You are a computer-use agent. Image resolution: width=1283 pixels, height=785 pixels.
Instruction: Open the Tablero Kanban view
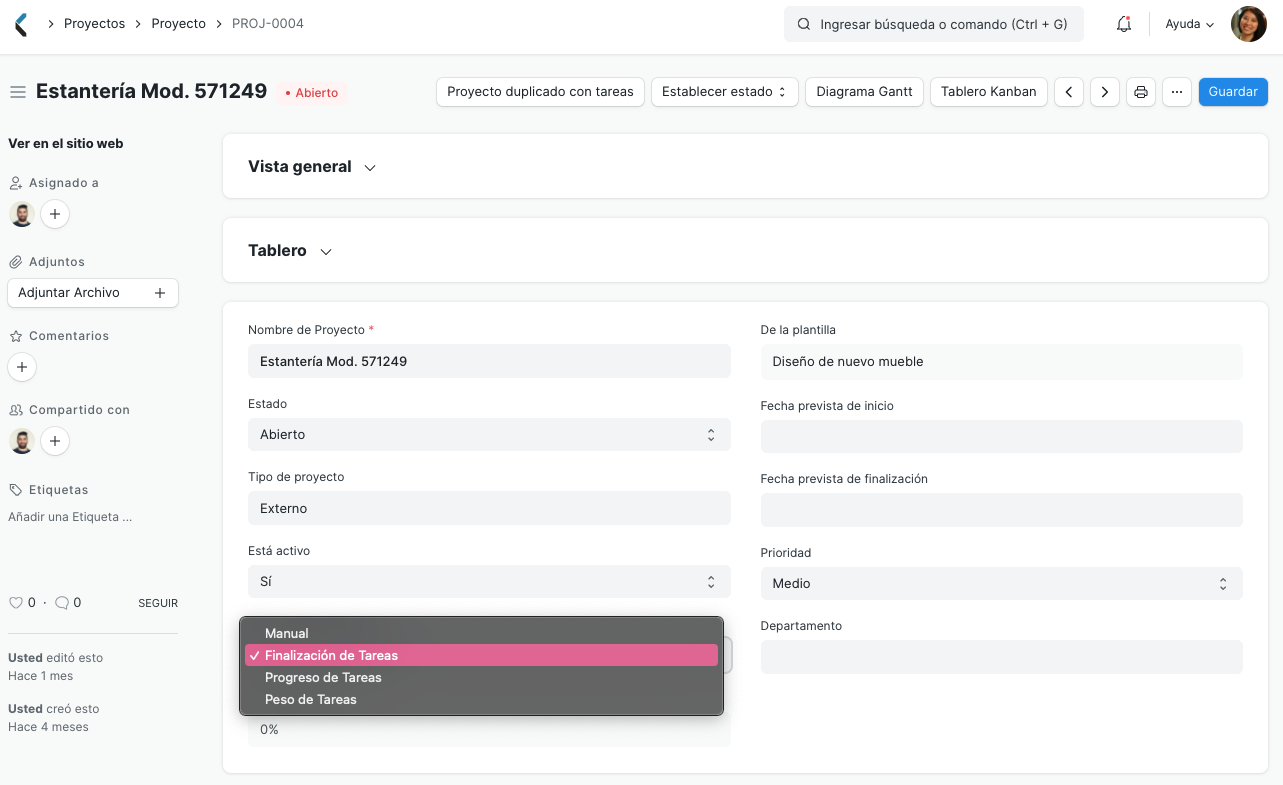(989, 92)
